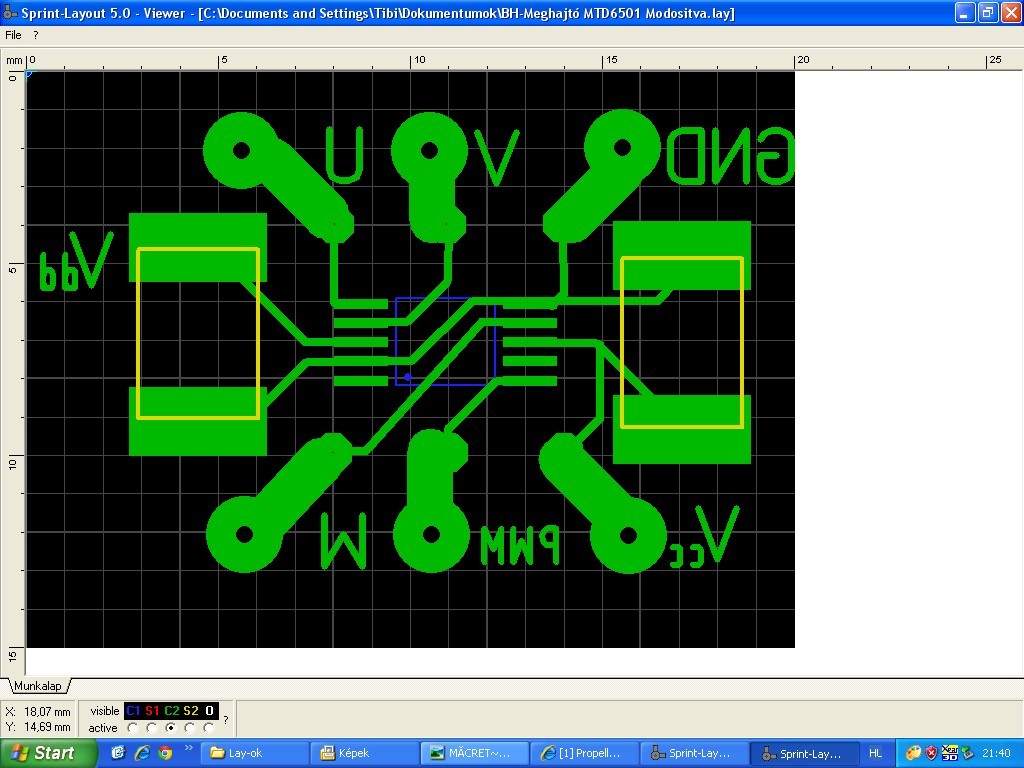
Task: Click the 21:40 system clock
Action: [996, 753]
